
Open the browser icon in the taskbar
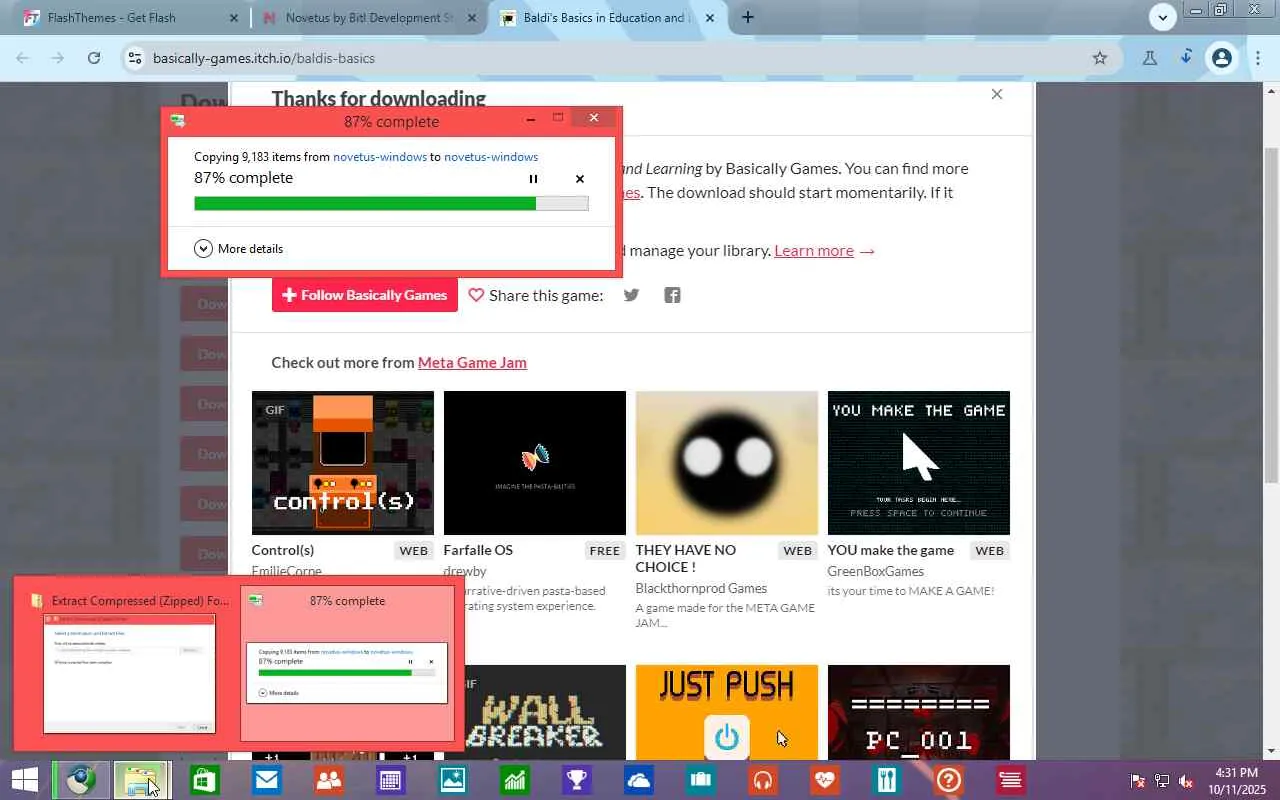(x=80, y=780)
